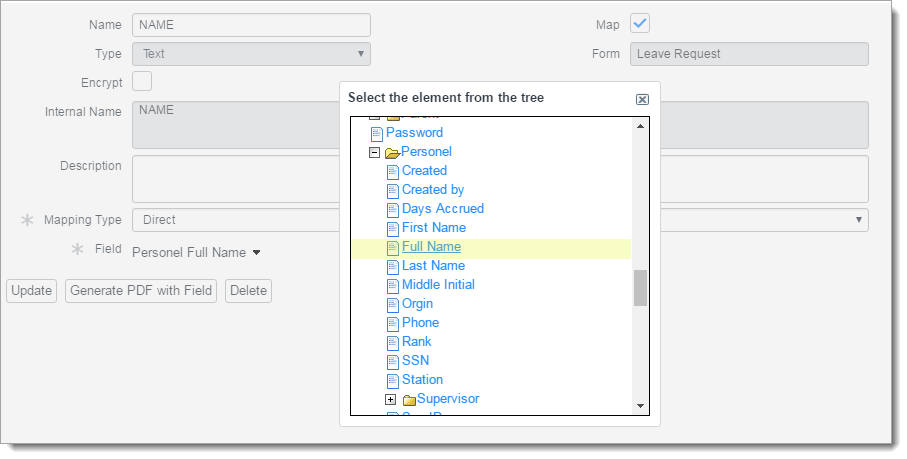Click the tree scrollbar down arrow
This screenshot has width=907, height=459.
pyautogui.click(x=640, y=406)
